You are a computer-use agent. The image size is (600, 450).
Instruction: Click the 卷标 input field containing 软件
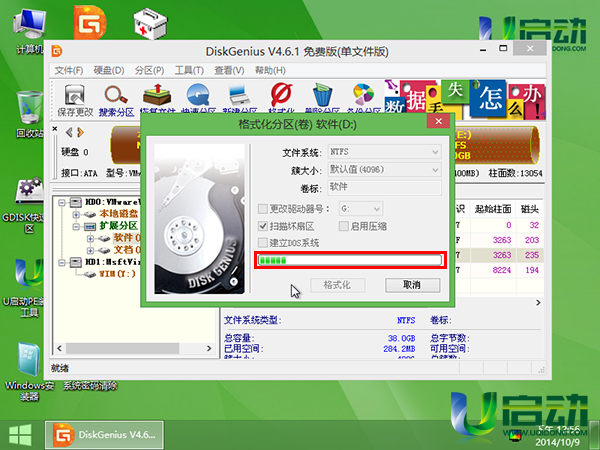(x=385, y=187)
